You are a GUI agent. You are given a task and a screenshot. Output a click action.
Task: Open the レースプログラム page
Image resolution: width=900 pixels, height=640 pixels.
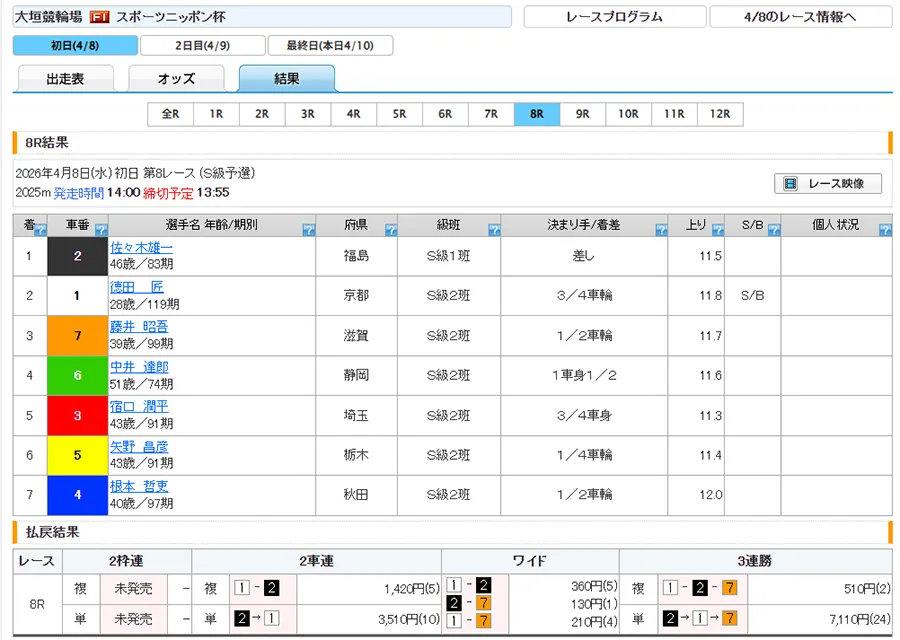(x=613, y=17)
